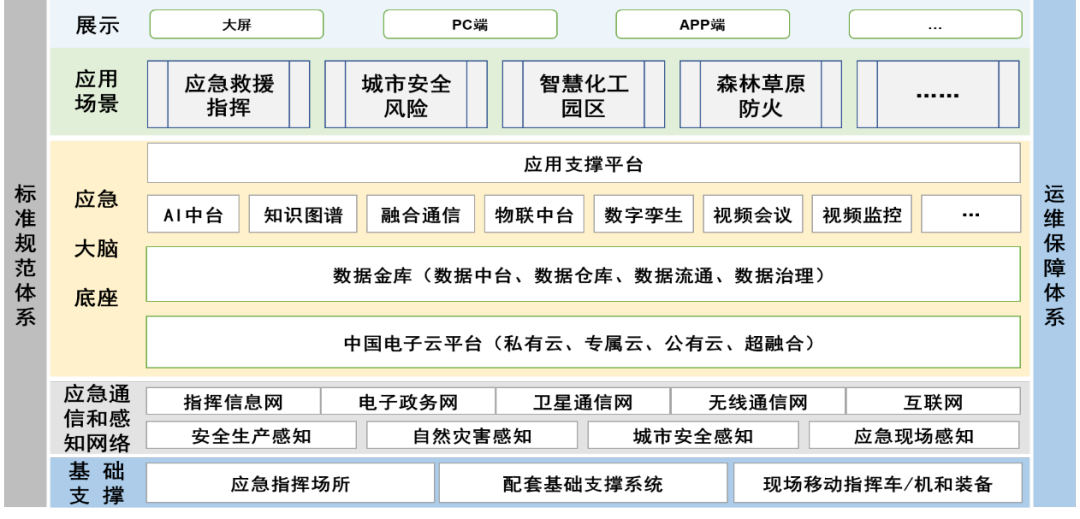Screen dimensions: 1080x519
Task: Select the 视频监控 module box
Action: click(861, 215)
